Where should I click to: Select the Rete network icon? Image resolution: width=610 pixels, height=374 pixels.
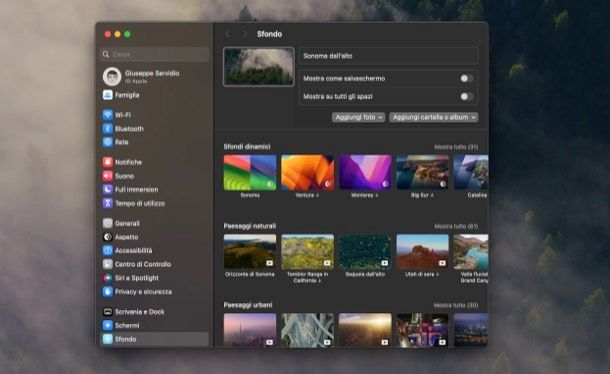click(108, 142)
